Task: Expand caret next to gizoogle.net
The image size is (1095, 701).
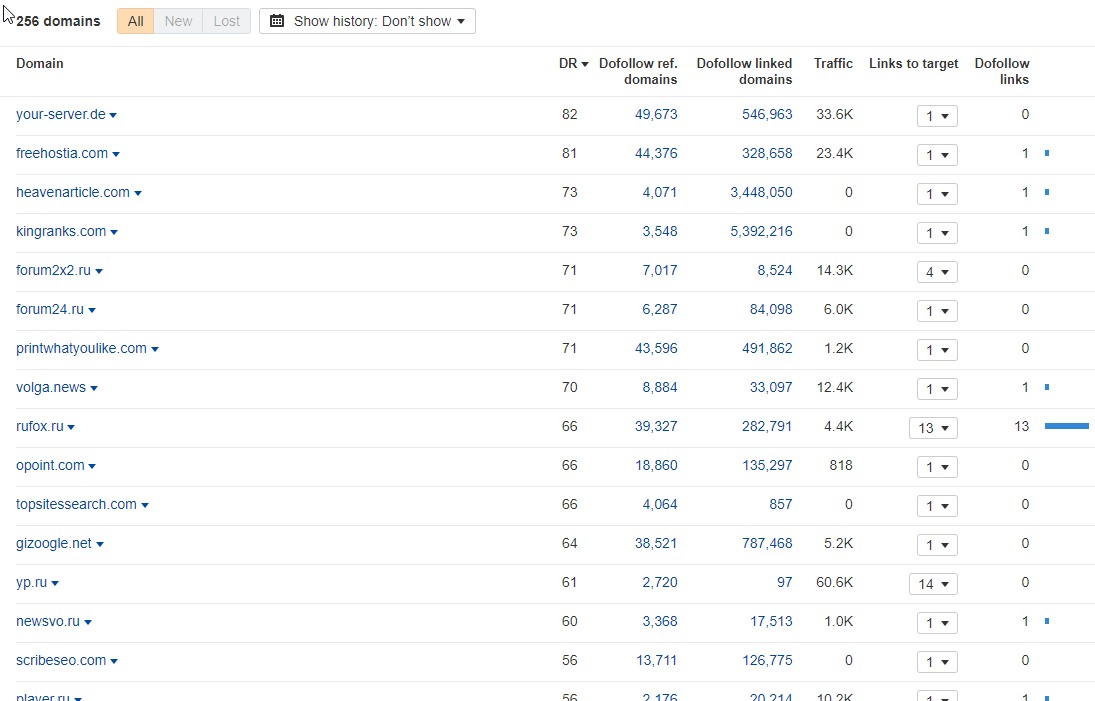Action: click(100, 545)
